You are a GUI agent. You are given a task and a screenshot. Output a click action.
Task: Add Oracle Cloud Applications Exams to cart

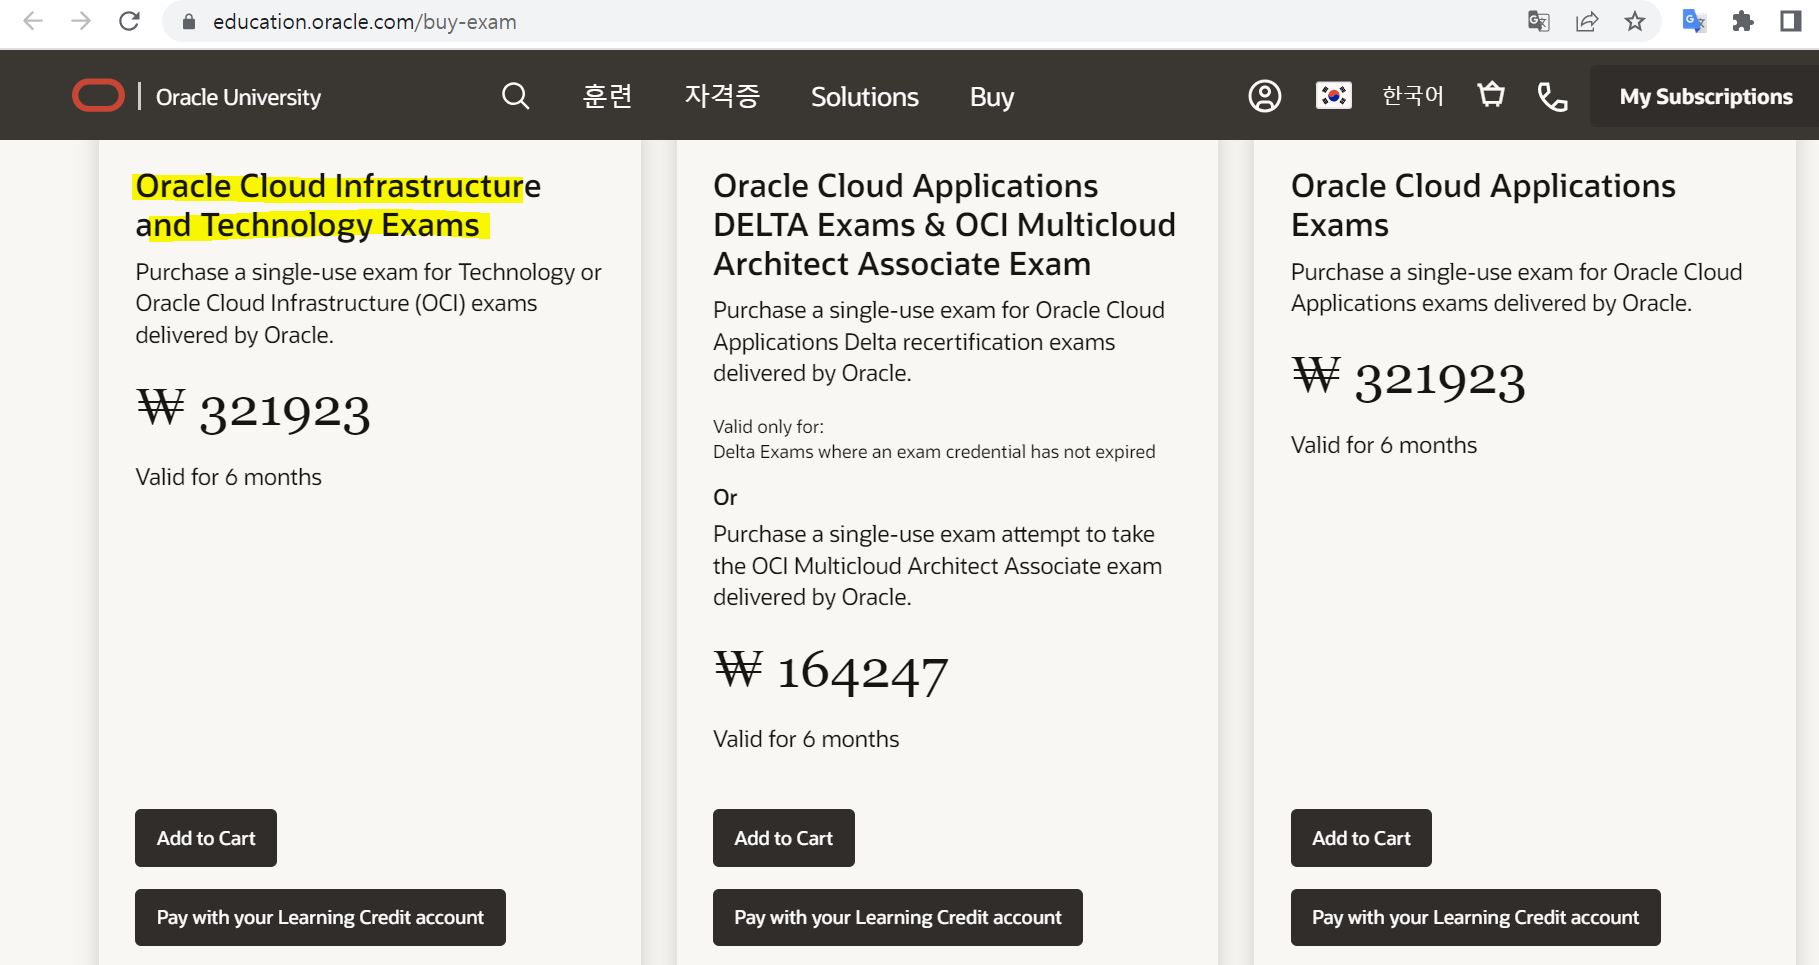pos(1361,838)
